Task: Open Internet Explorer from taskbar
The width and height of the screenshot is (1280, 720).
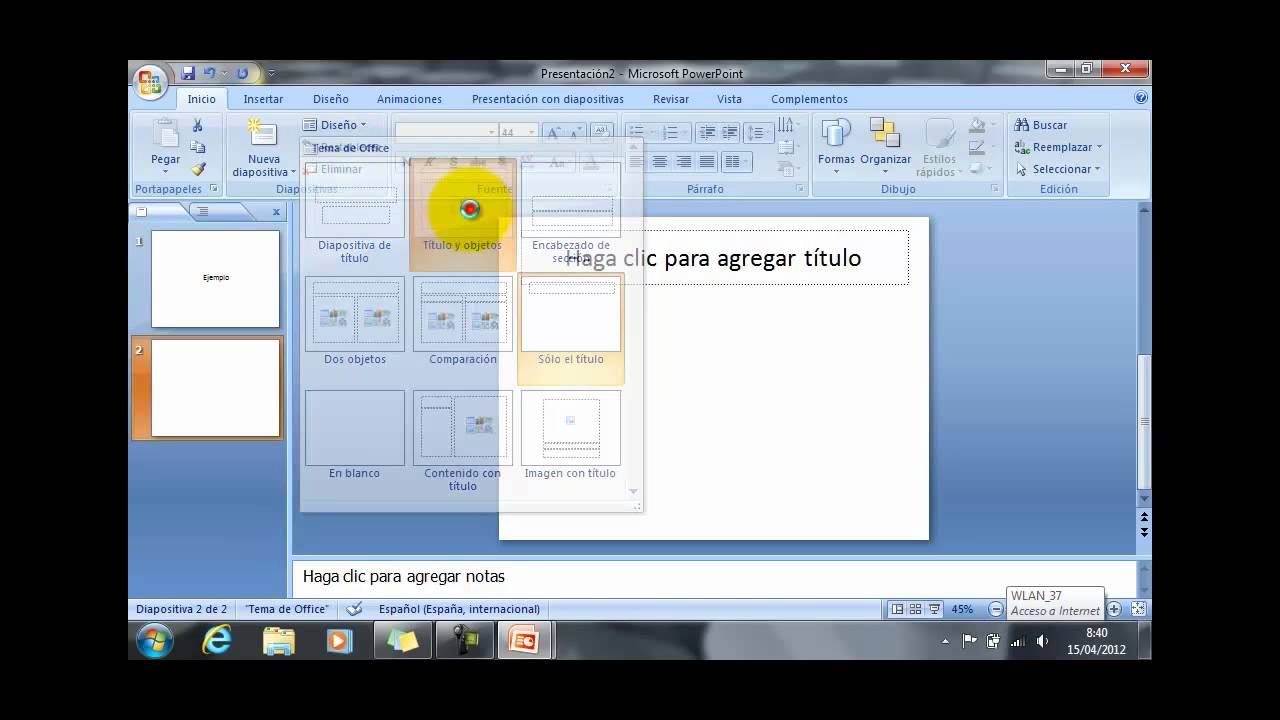Action: pyautogui.click(x=217, y=640)
